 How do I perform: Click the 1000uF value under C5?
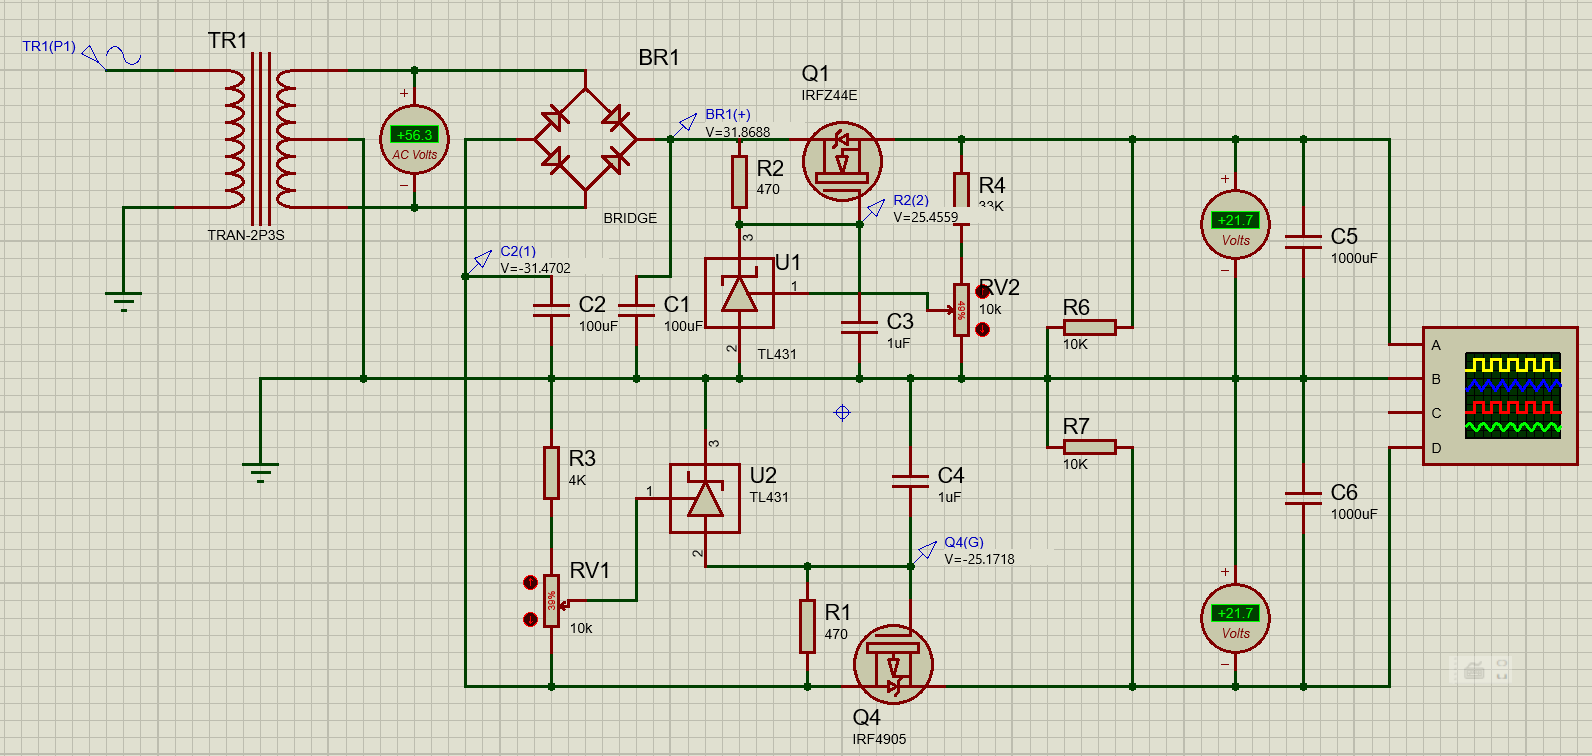click(x=1354, y=258)
